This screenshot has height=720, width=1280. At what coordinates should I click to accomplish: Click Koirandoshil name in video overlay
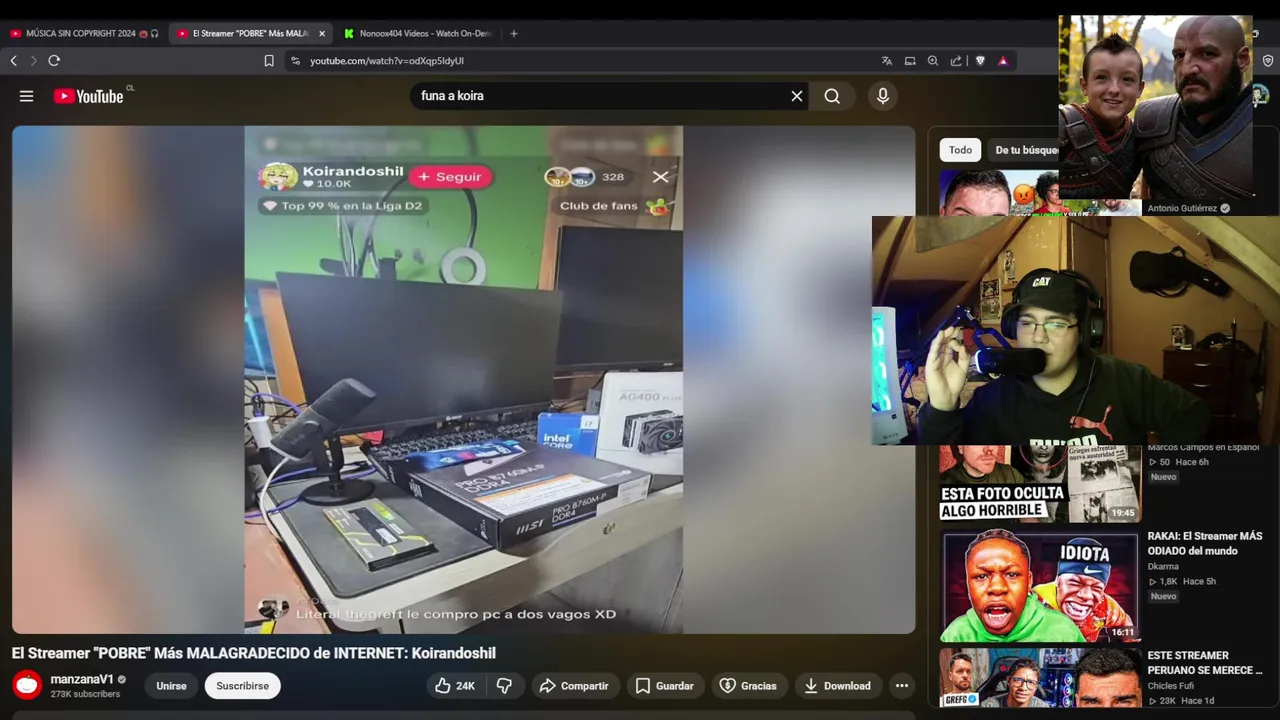click(353, 171)
